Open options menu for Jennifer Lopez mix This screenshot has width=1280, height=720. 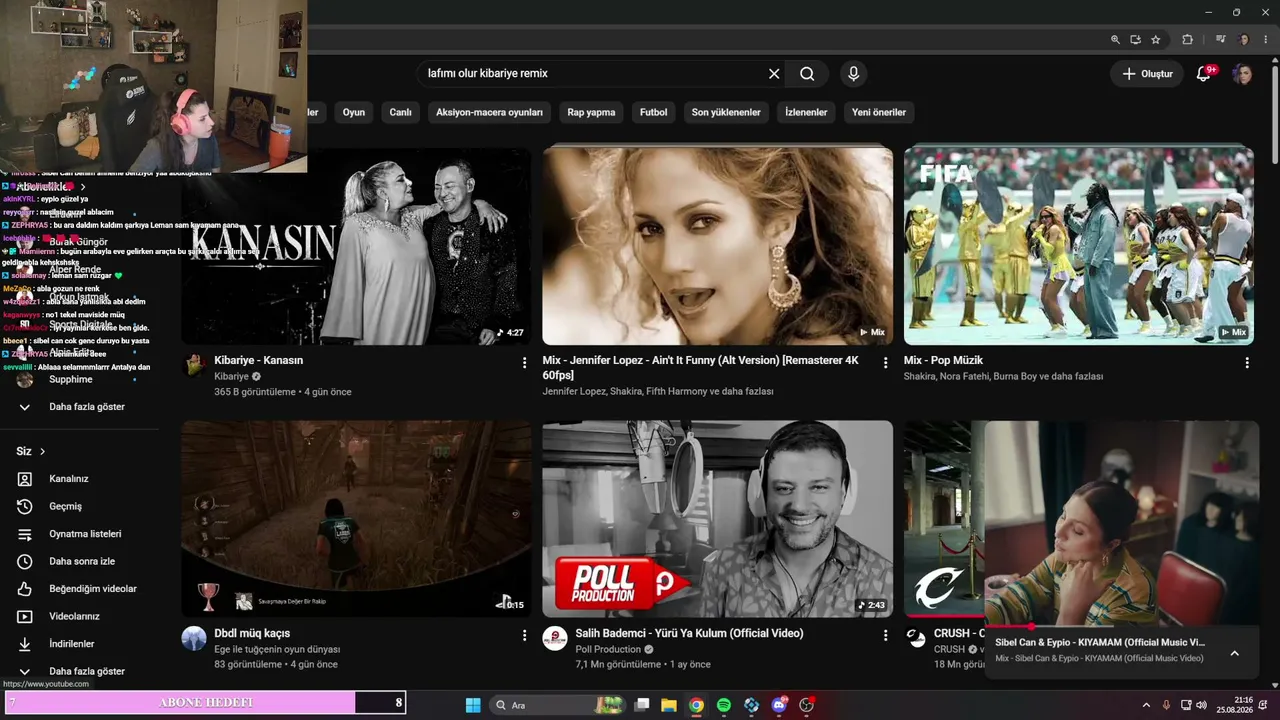885,363
